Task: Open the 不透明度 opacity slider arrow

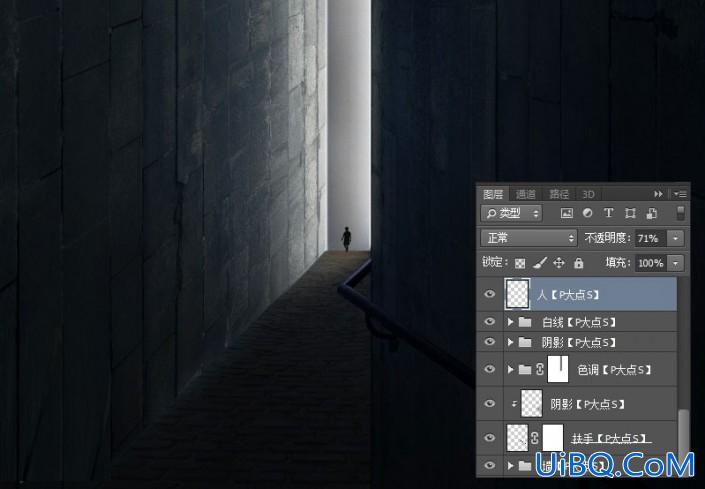Action: tap(675, 238)
